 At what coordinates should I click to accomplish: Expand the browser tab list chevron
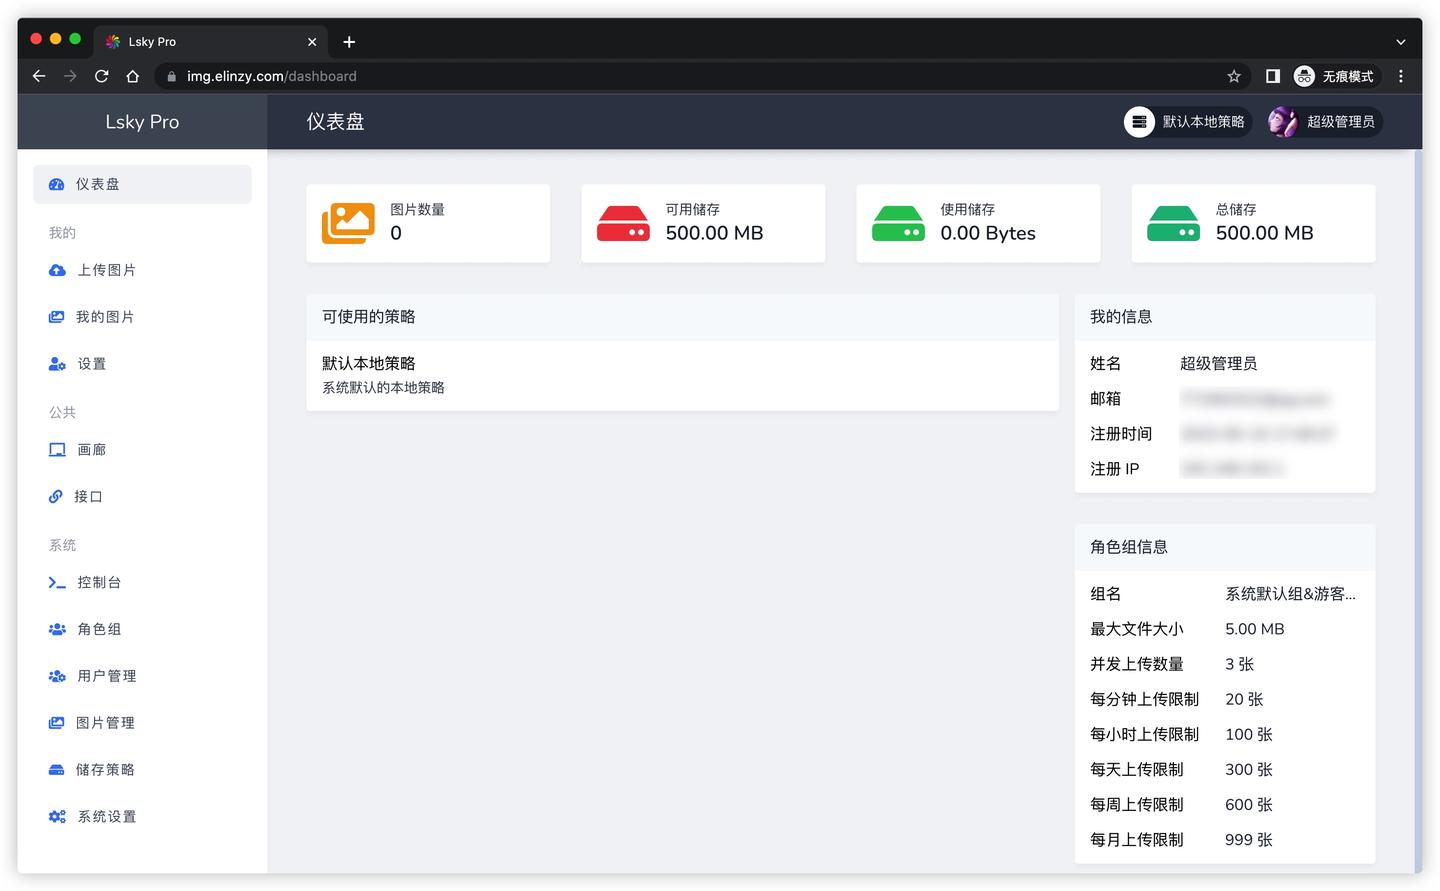click(x=1400, y=41)
